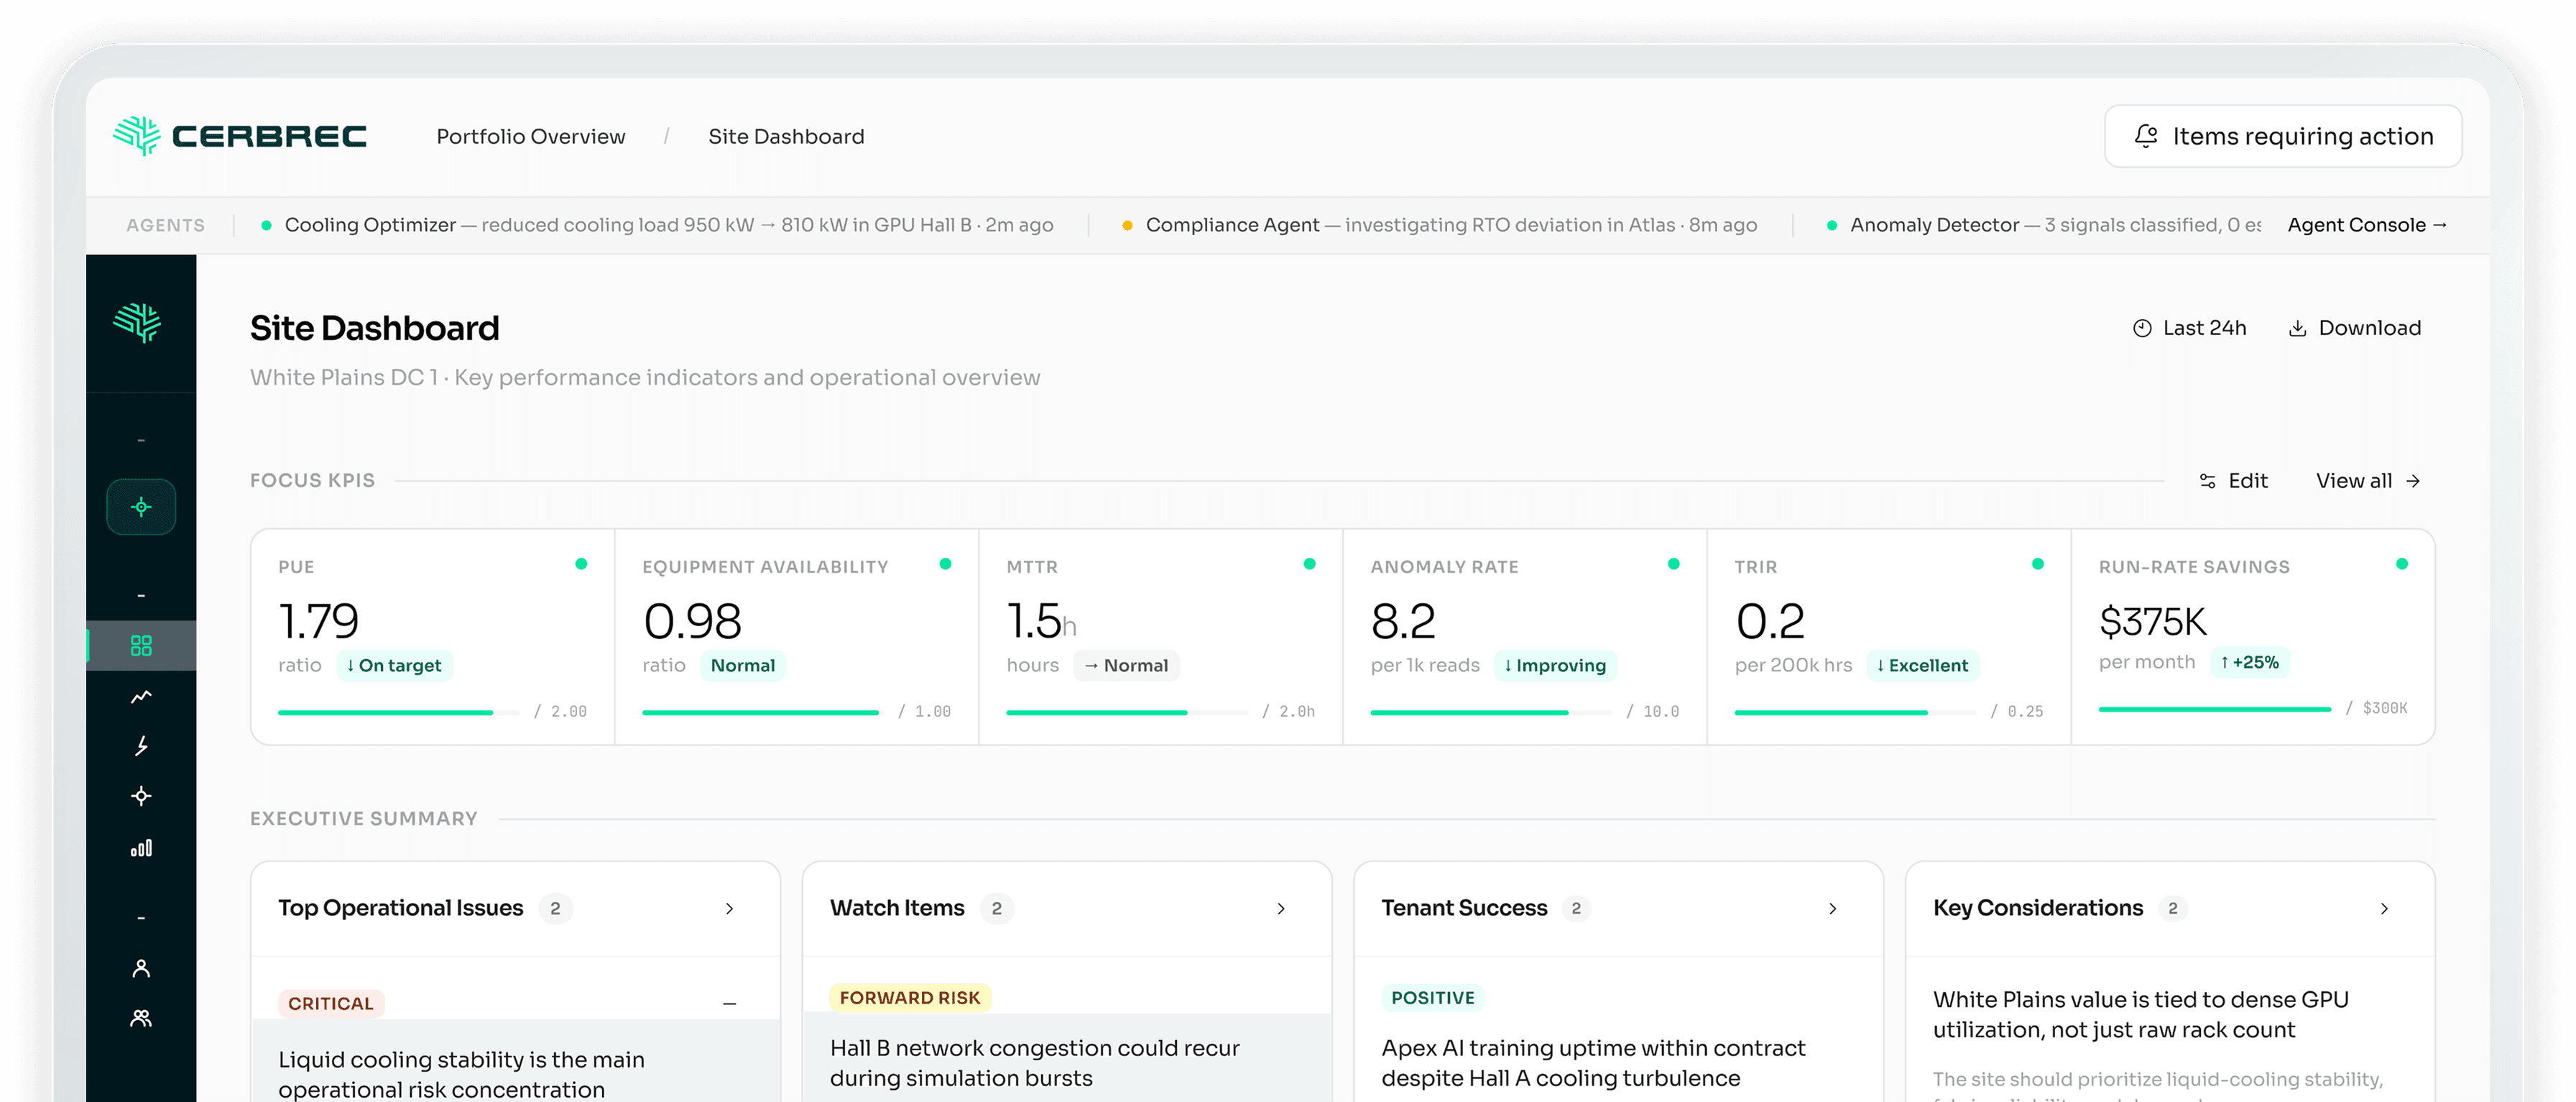Click Edit for Focus KPIs
Viewport: 2576px width, 1102px height.
2233,481
